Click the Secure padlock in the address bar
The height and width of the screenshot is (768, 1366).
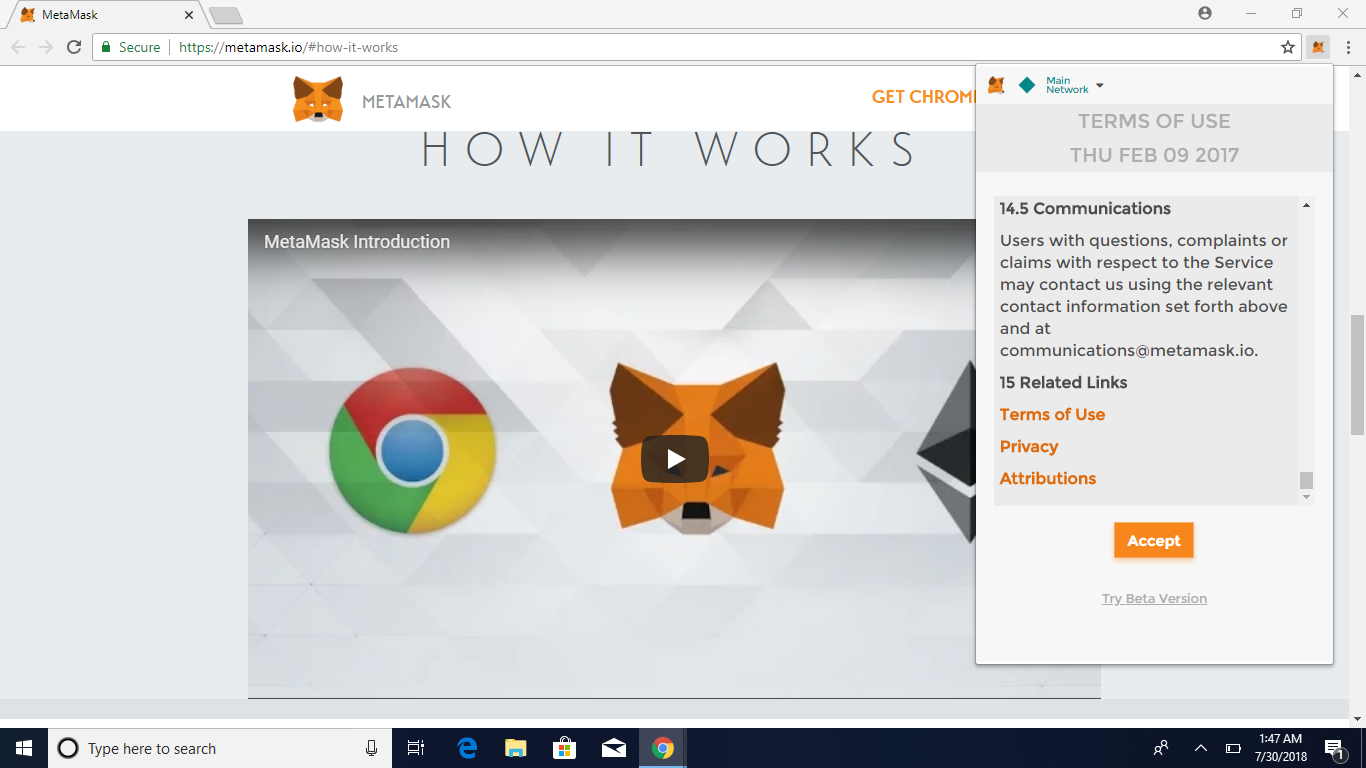pos(105,46)
